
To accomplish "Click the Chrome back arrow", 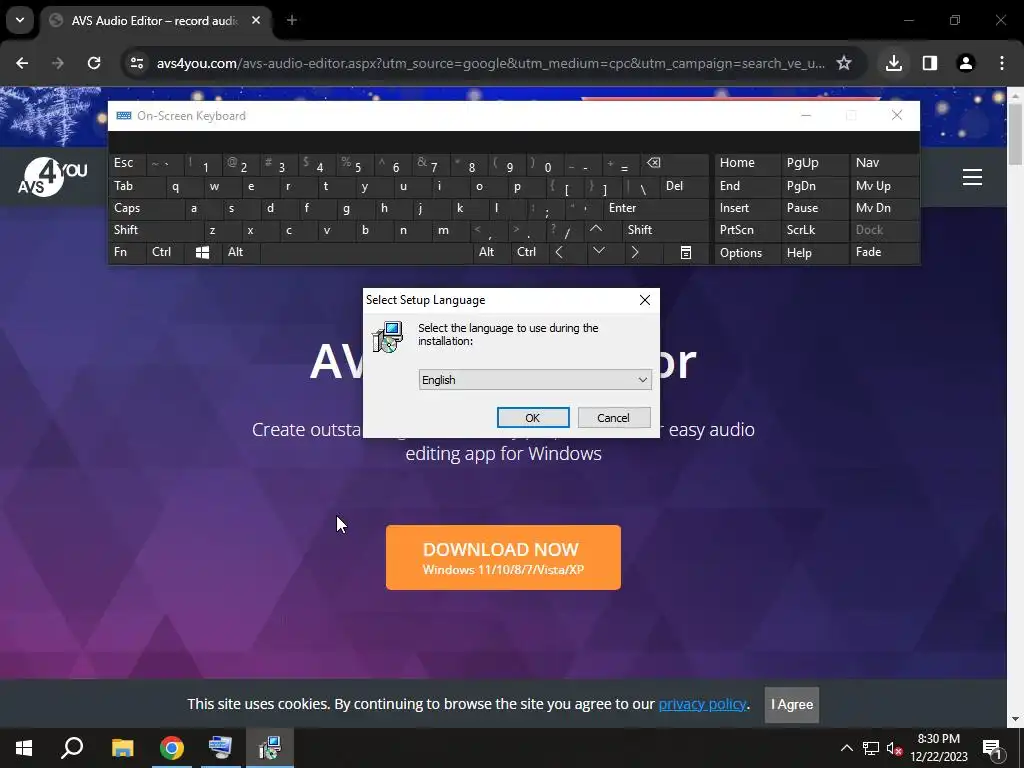I will pyautogui.click(x=22, y=63).
